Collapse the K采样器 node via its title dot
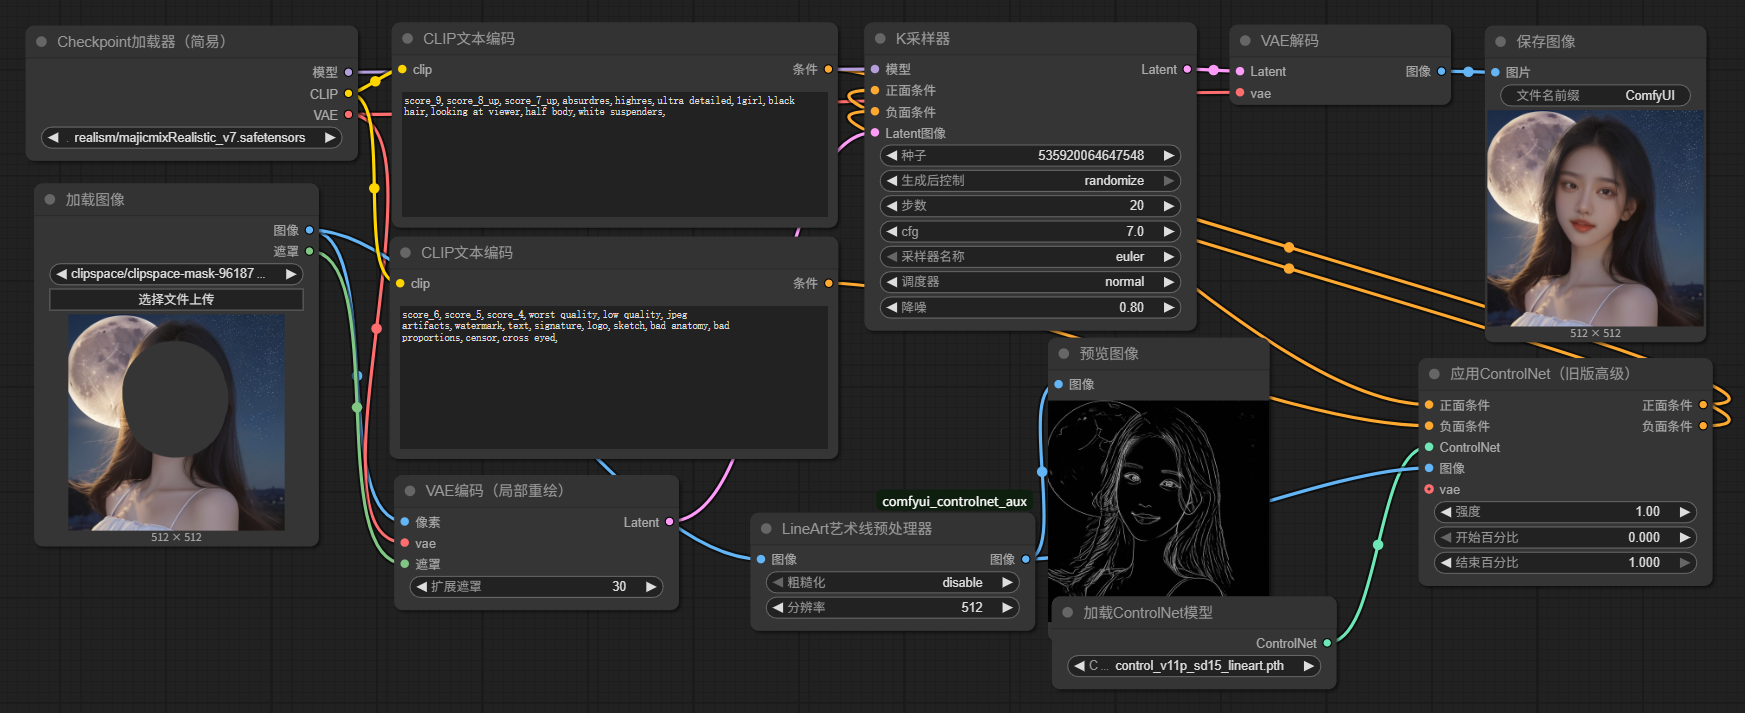The height and width of the screenshot is (713, 1745). (880, 39)
